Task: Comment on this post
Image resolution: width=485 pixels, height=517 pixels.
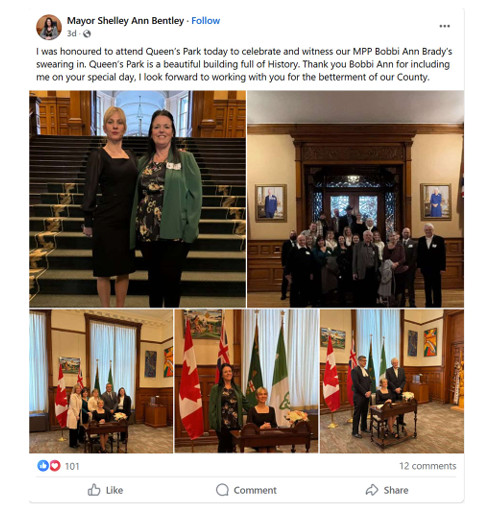Action: pos(246,490)
